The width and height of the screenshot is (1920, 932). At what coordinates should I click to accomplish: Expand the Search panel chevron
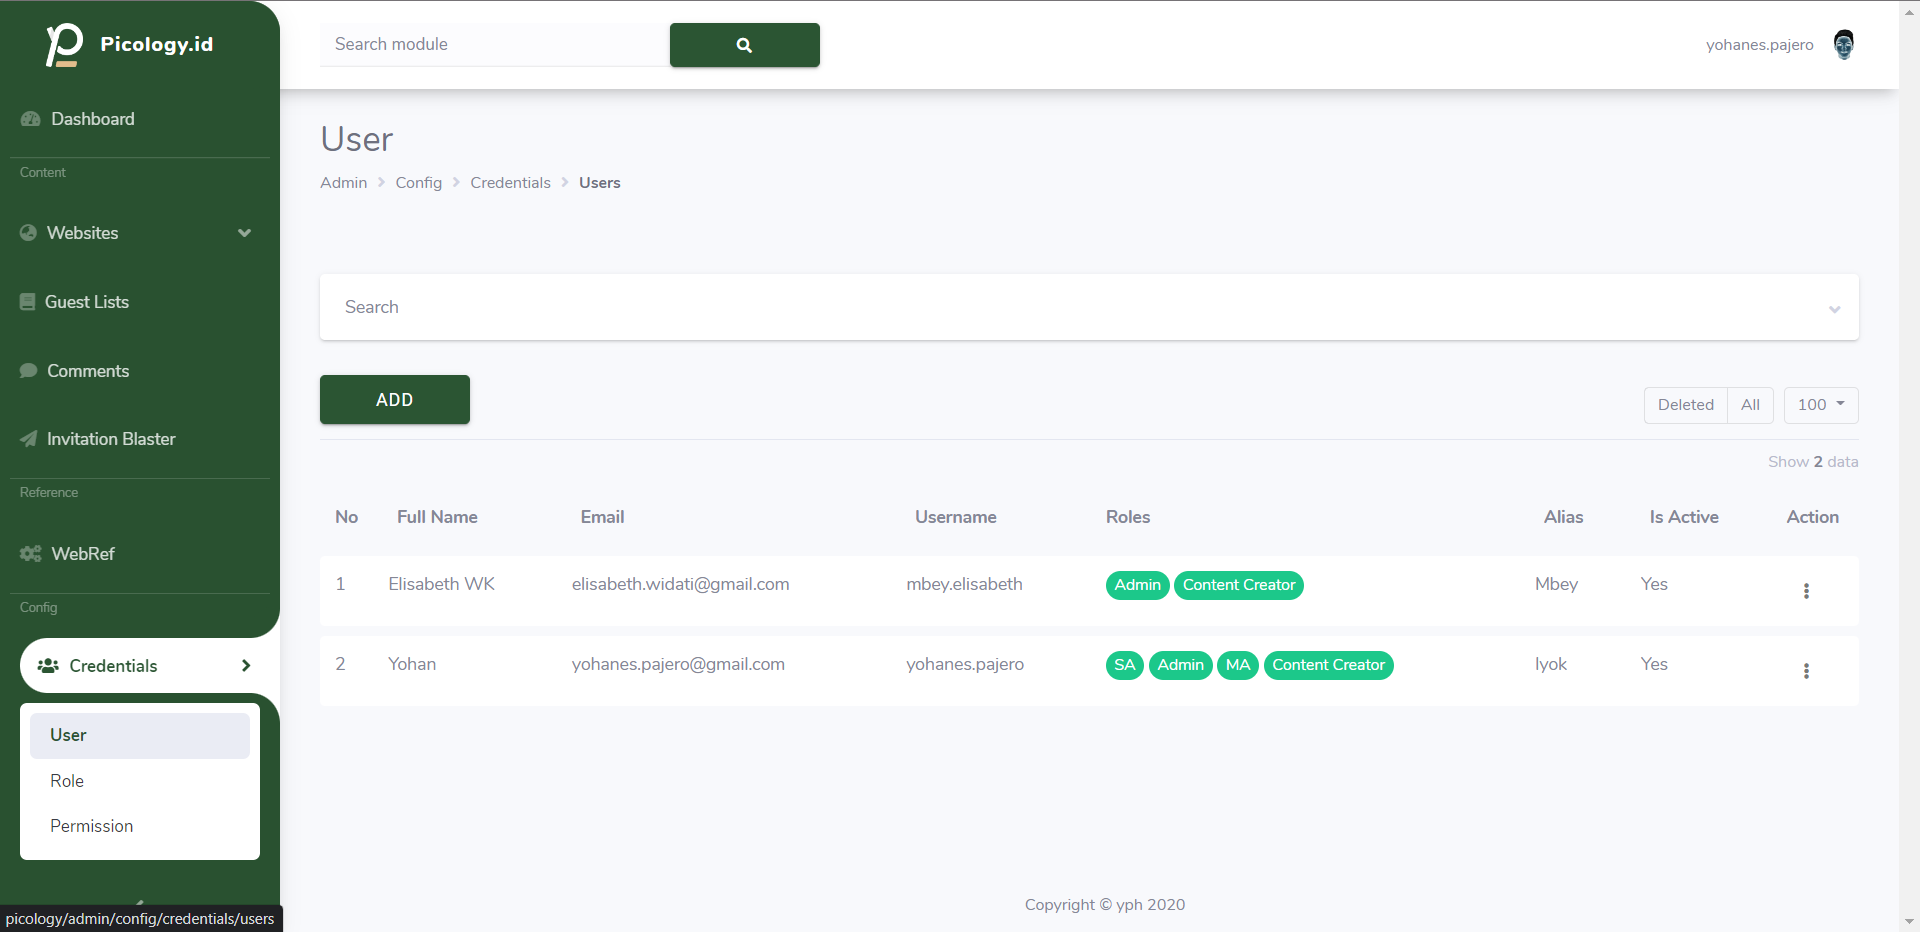pos(1834,309)
